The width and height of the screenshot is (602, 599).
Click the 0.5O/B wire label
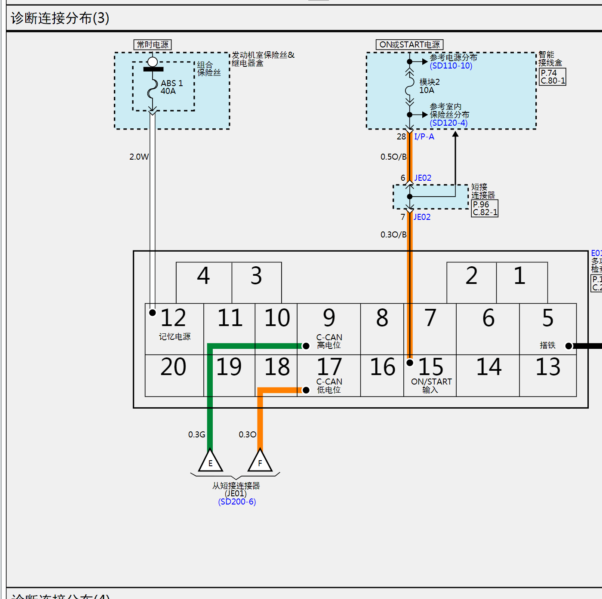pos(393,157)
